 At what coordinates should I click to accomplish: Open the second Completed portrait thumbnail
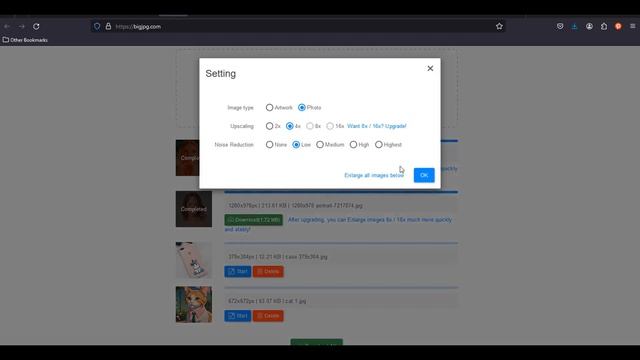[194, 209]
